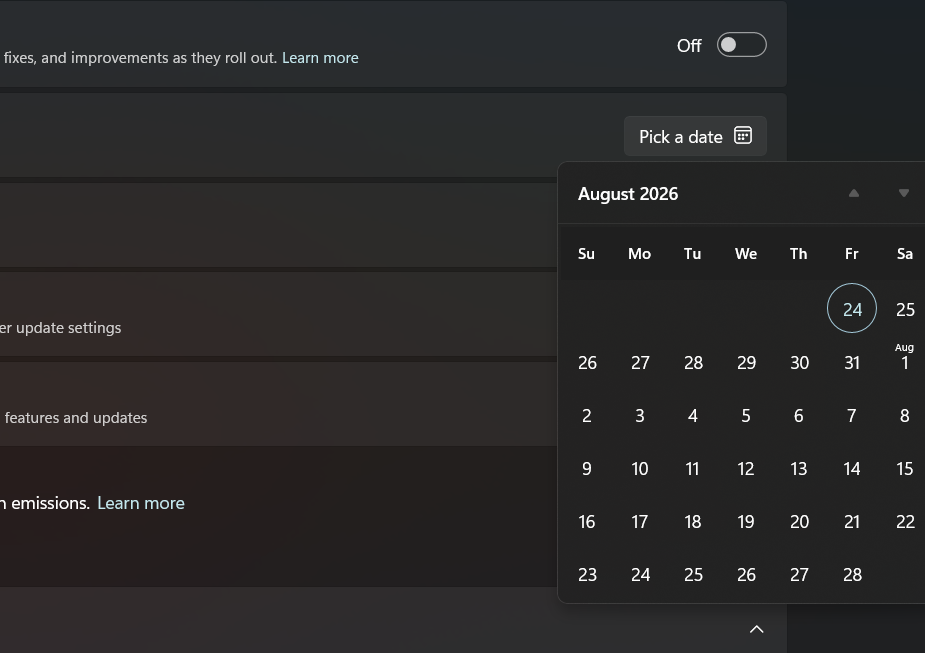Go to previous month with up arrow
Viewport: 925px width, 653px height.
pyautogui.click(x=854, y=193)
